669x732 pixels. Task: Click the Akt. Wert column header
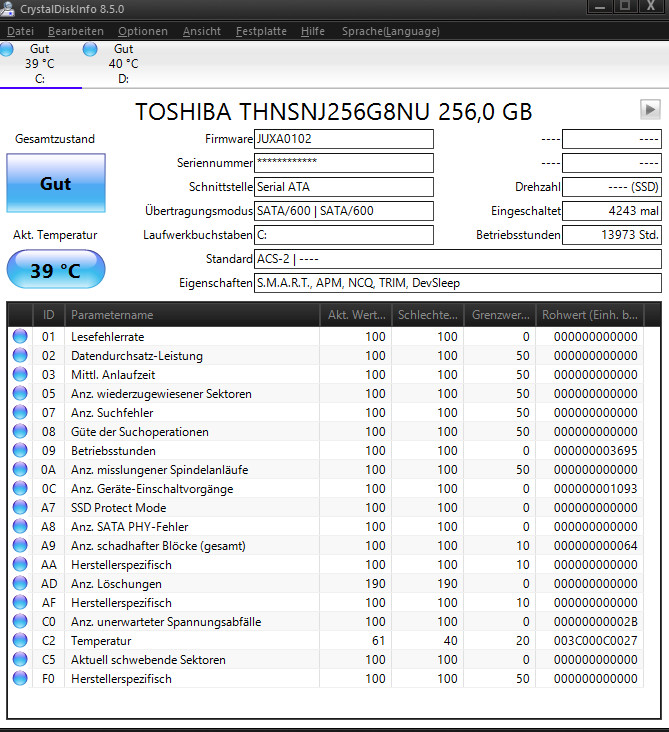coord(356,315)
